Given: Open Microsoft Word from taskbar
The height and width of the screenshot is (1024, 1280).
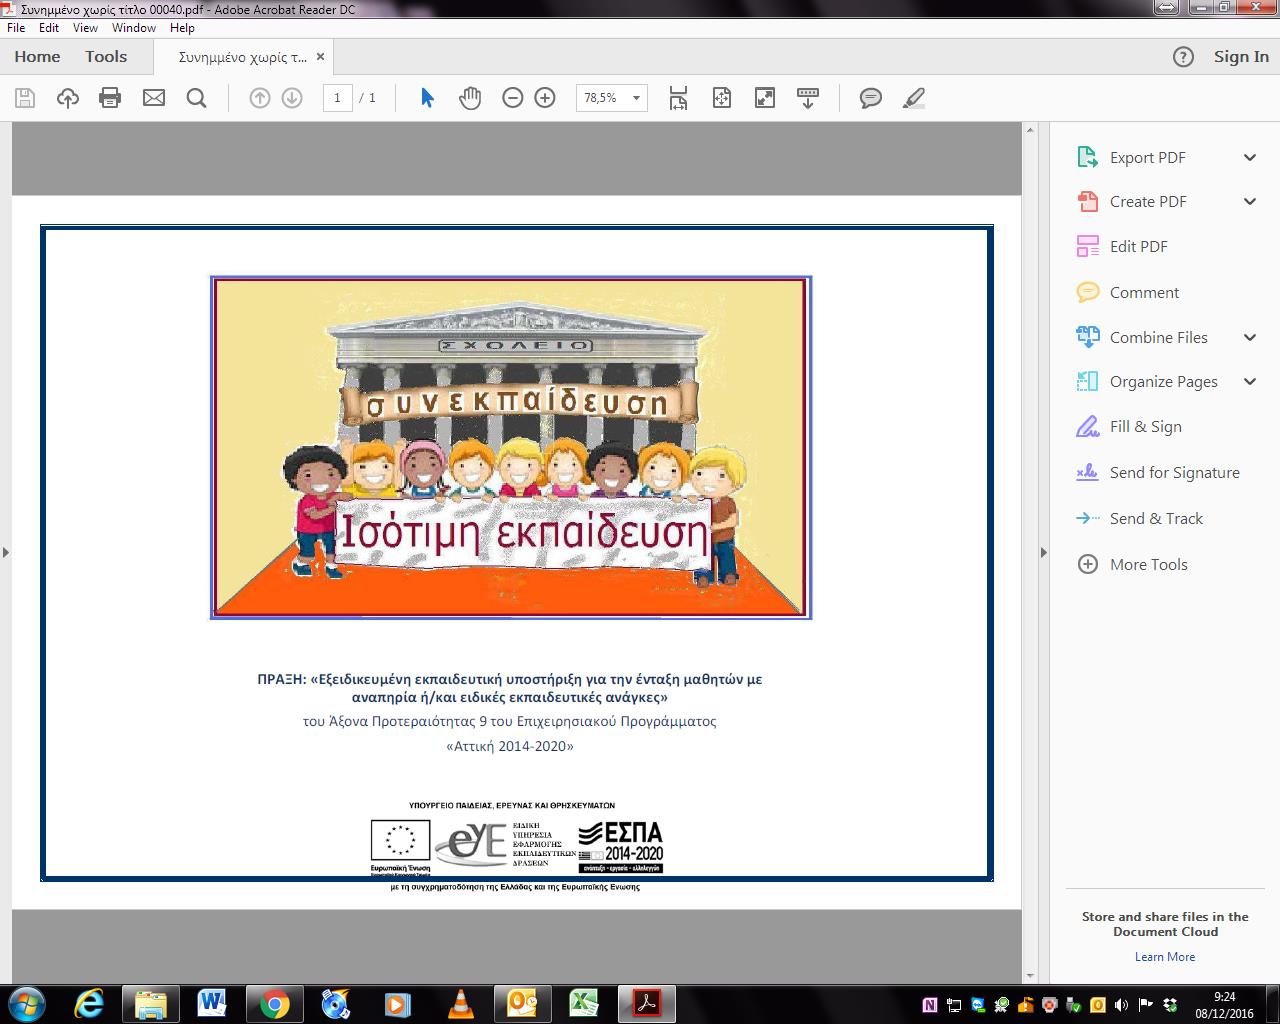Looking at the screenshot, I should click(212, 1003).
